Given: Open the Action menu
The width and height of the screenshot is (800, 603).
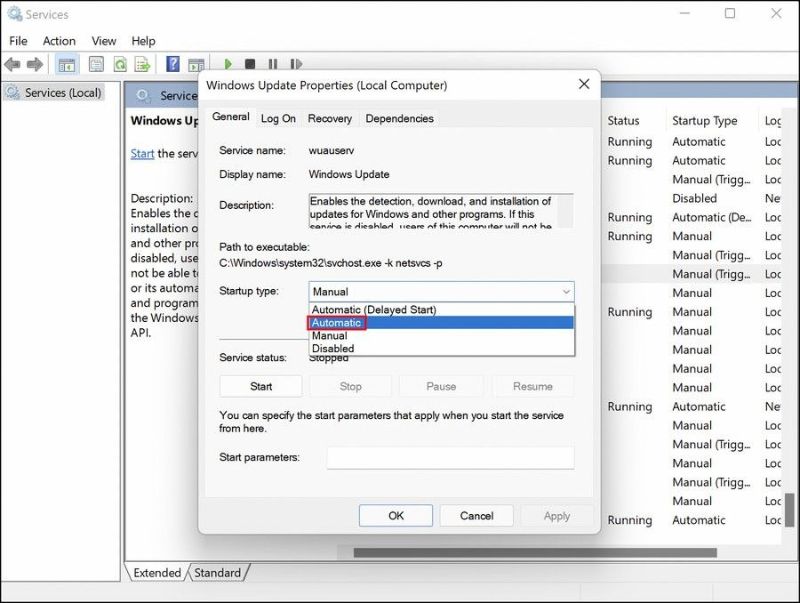Looking at the screenshot, I should pyautogui.click(x=59, y=41).
